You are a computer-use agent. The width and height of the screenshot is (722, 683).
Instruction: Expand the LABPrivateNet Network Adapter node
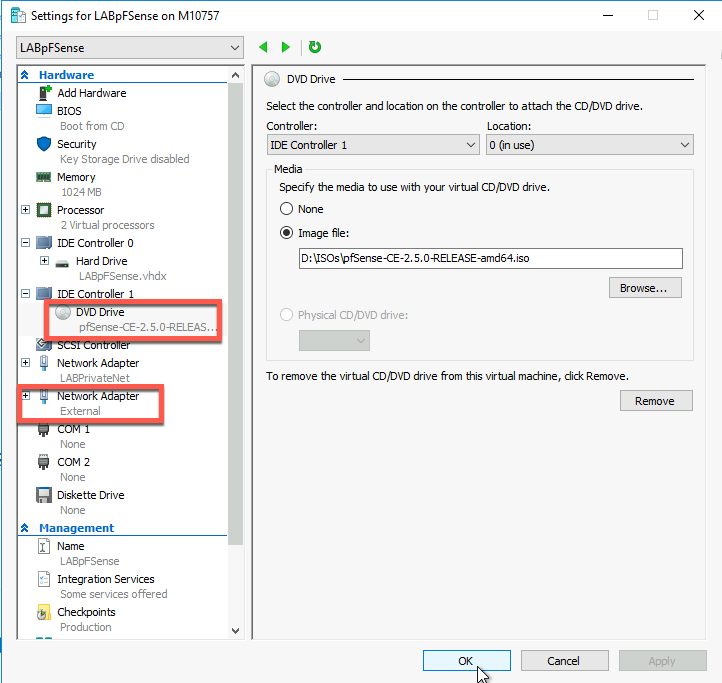[26, 362]
